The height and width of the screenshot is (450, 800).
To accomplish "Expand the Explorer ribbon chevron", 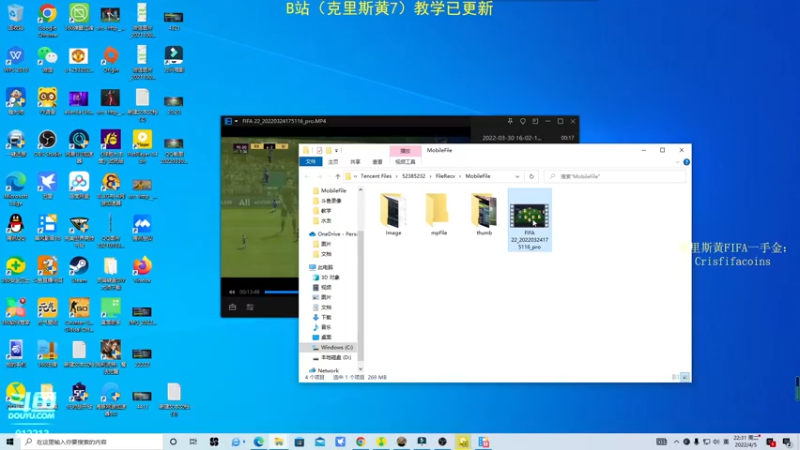I will [677, 162].
